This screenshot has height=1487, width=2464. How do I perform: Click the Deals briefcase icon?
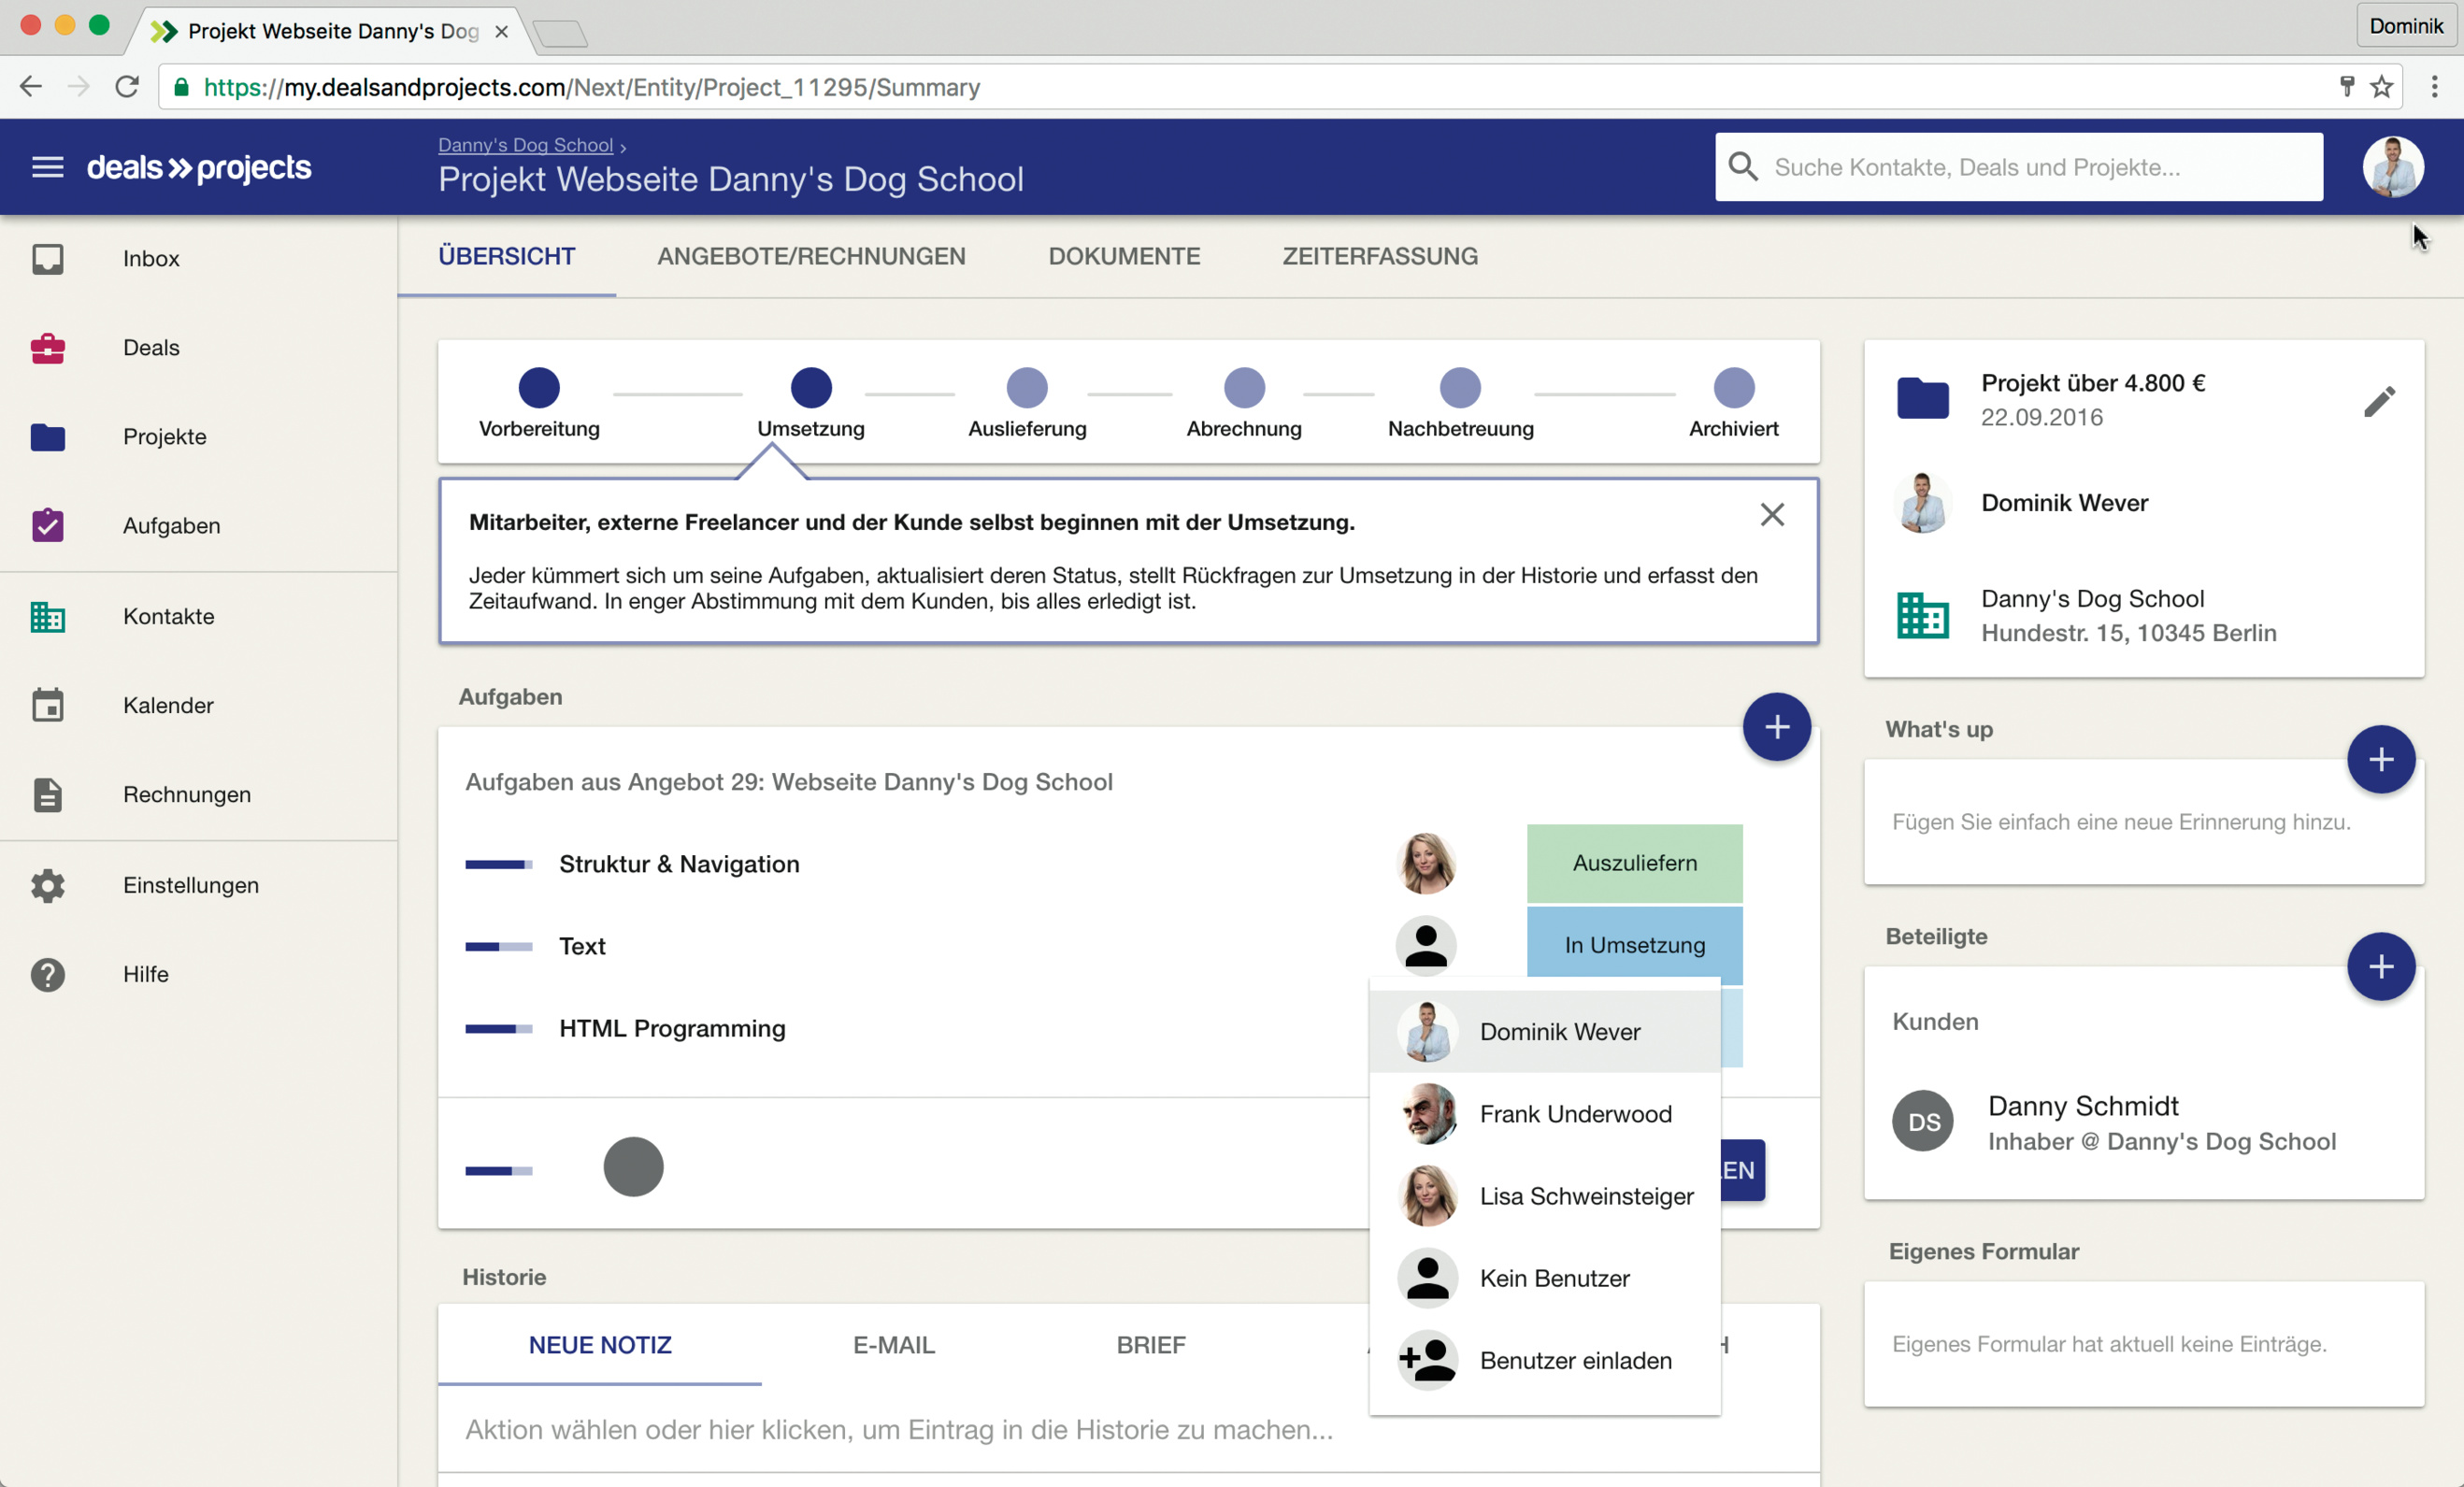click(x=48, y=348)
